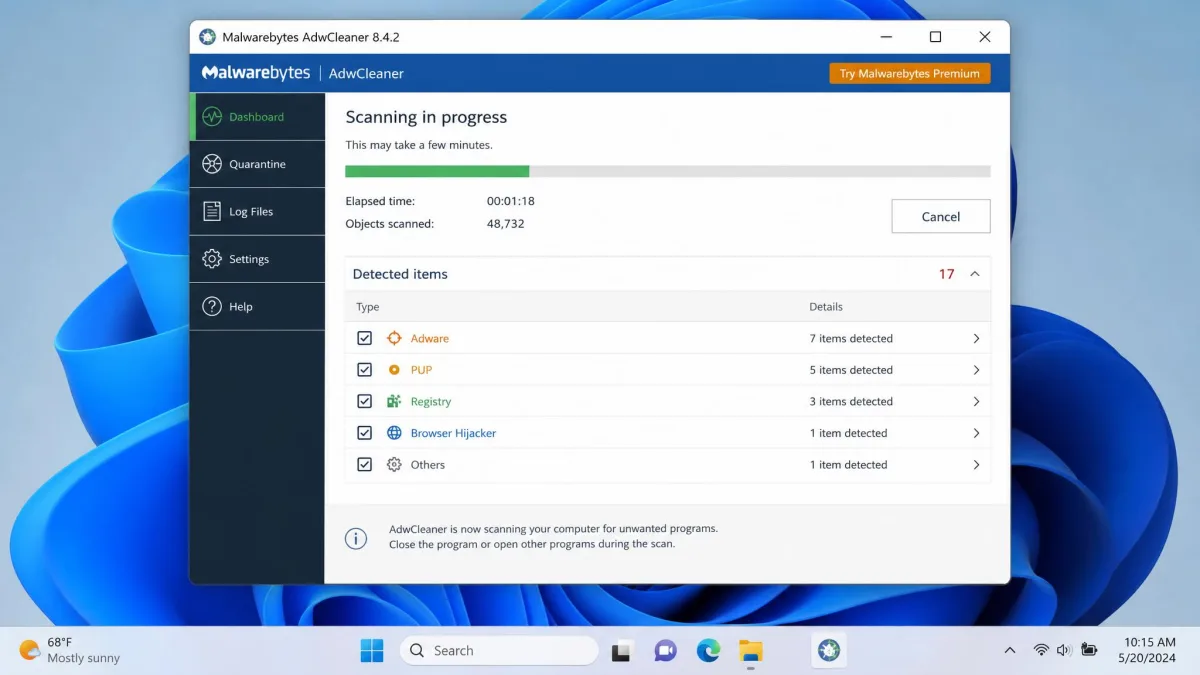Uncheck the Browser Hijacker checkbox

coord(365,433)
